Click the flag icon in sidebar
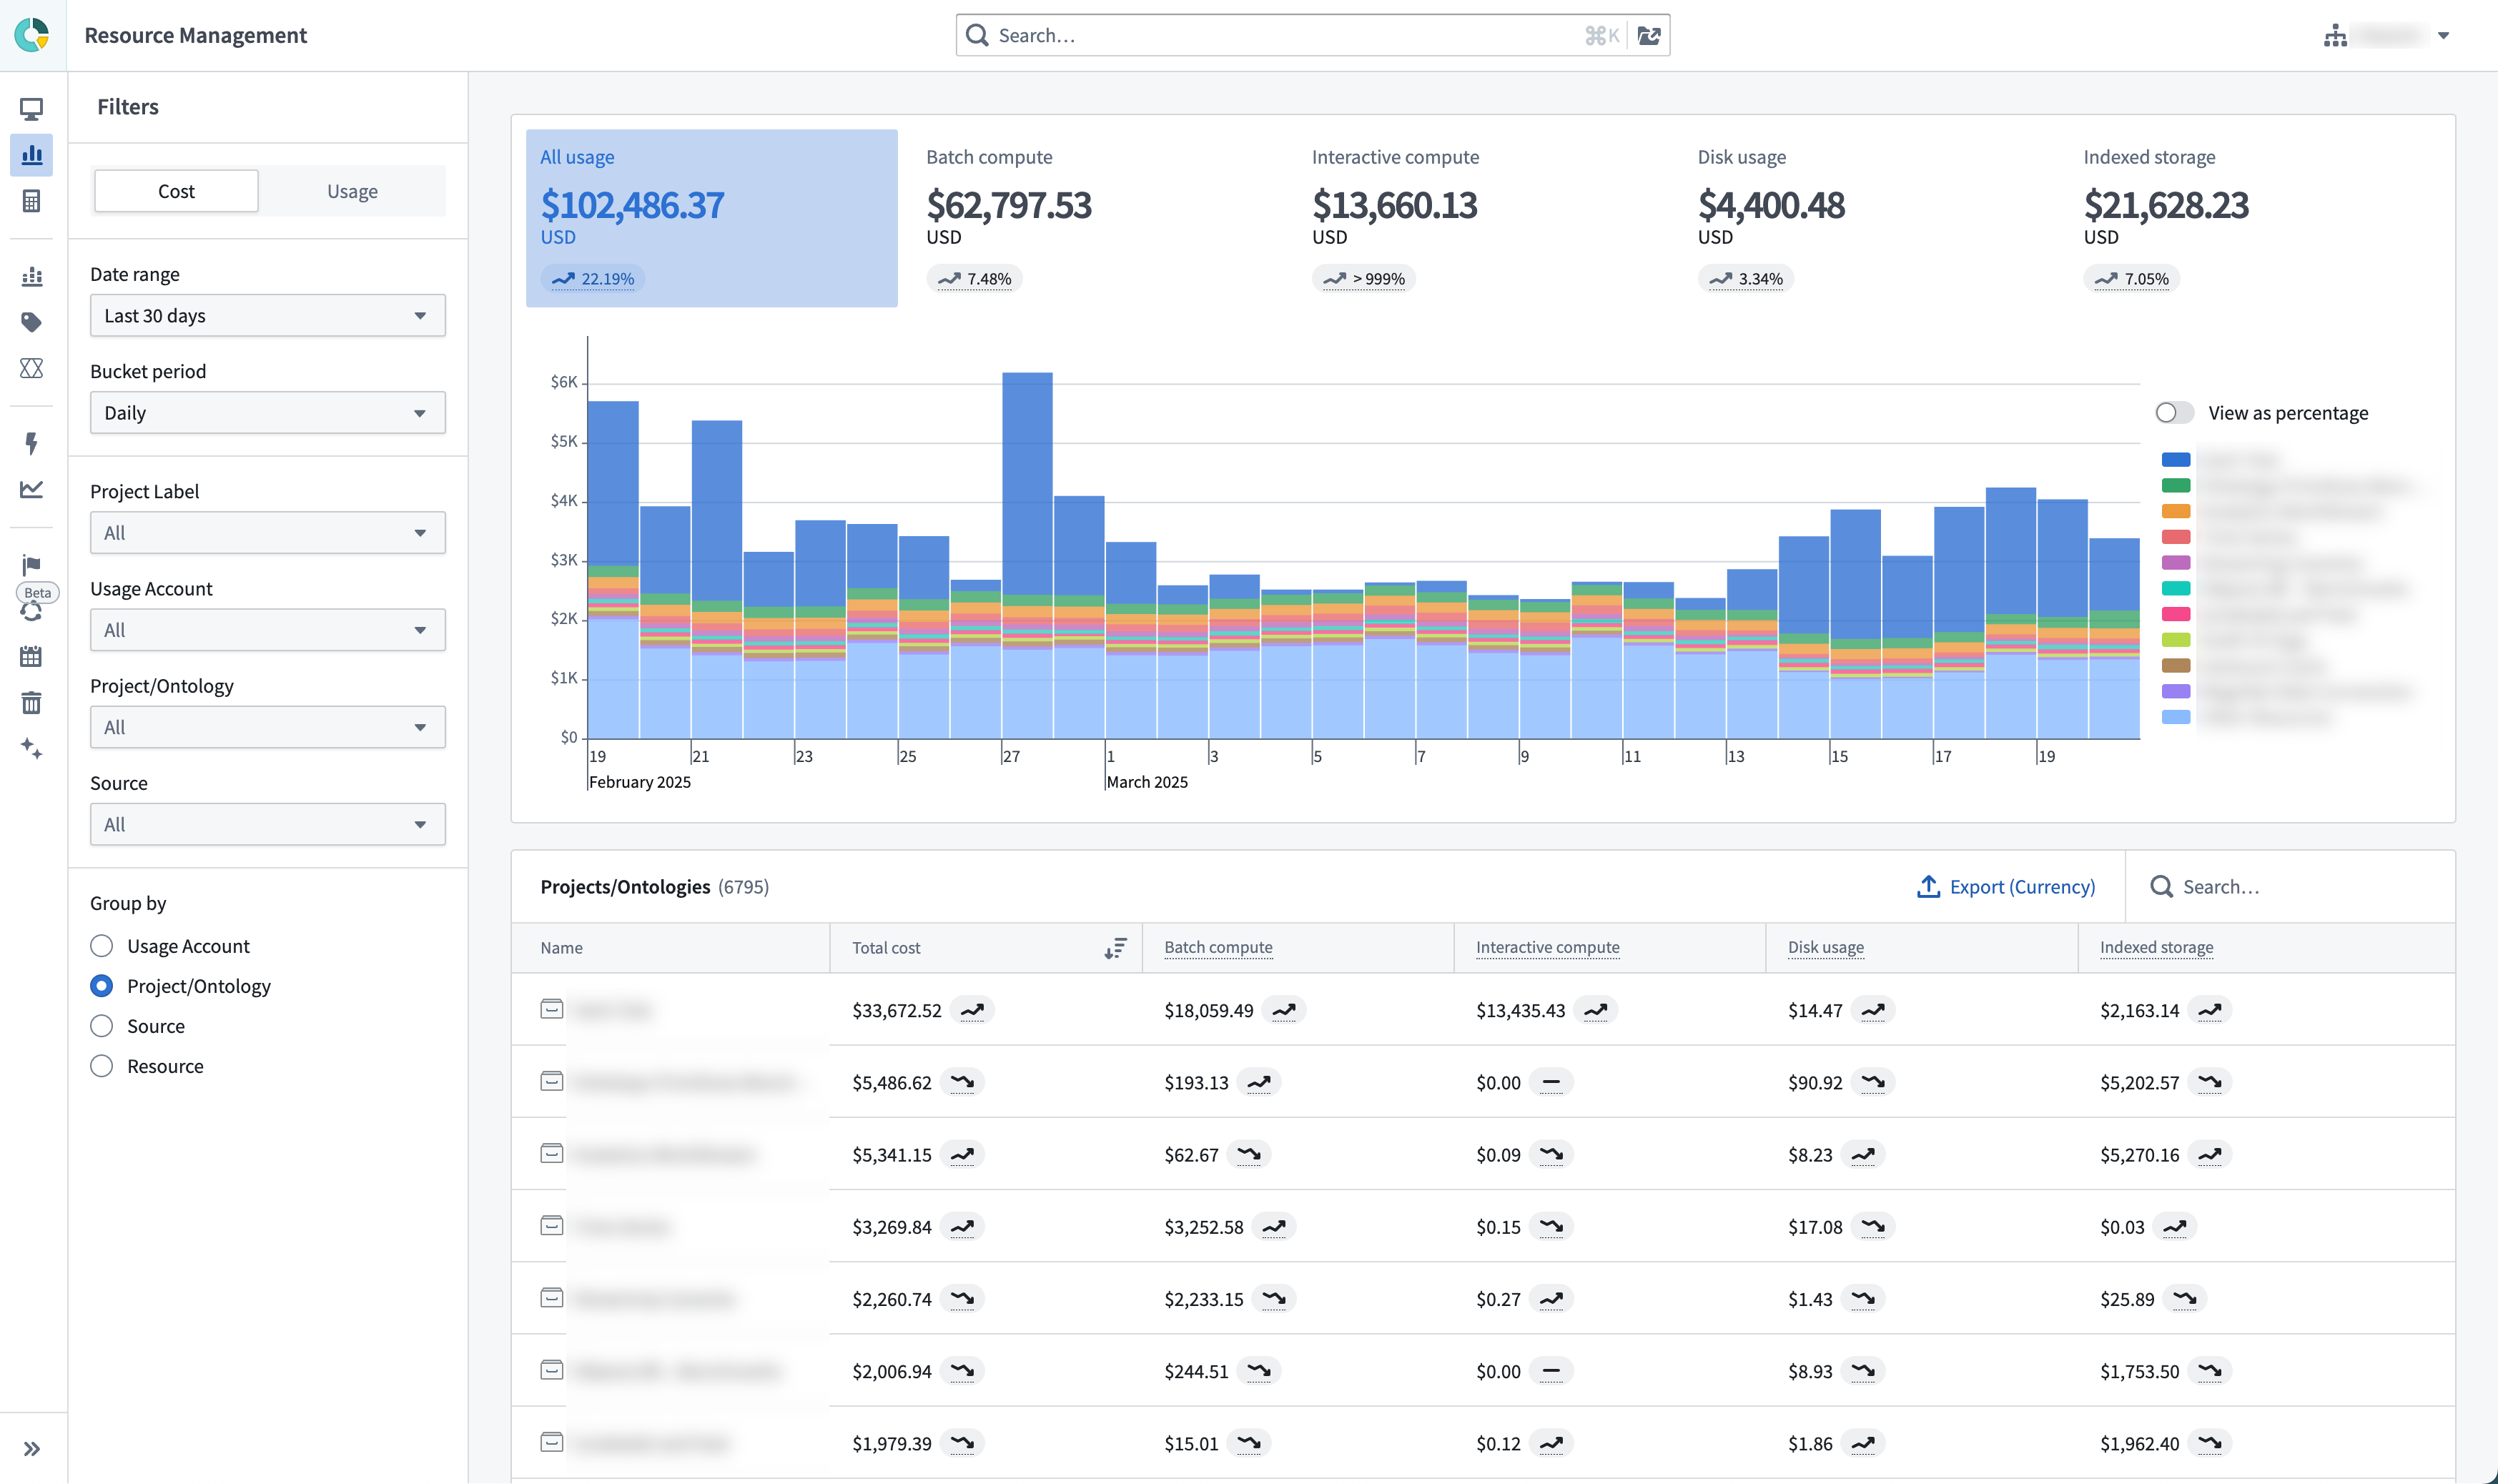Image resolution: width=2498 pixels, height=1484 pixels. [32, 565]
